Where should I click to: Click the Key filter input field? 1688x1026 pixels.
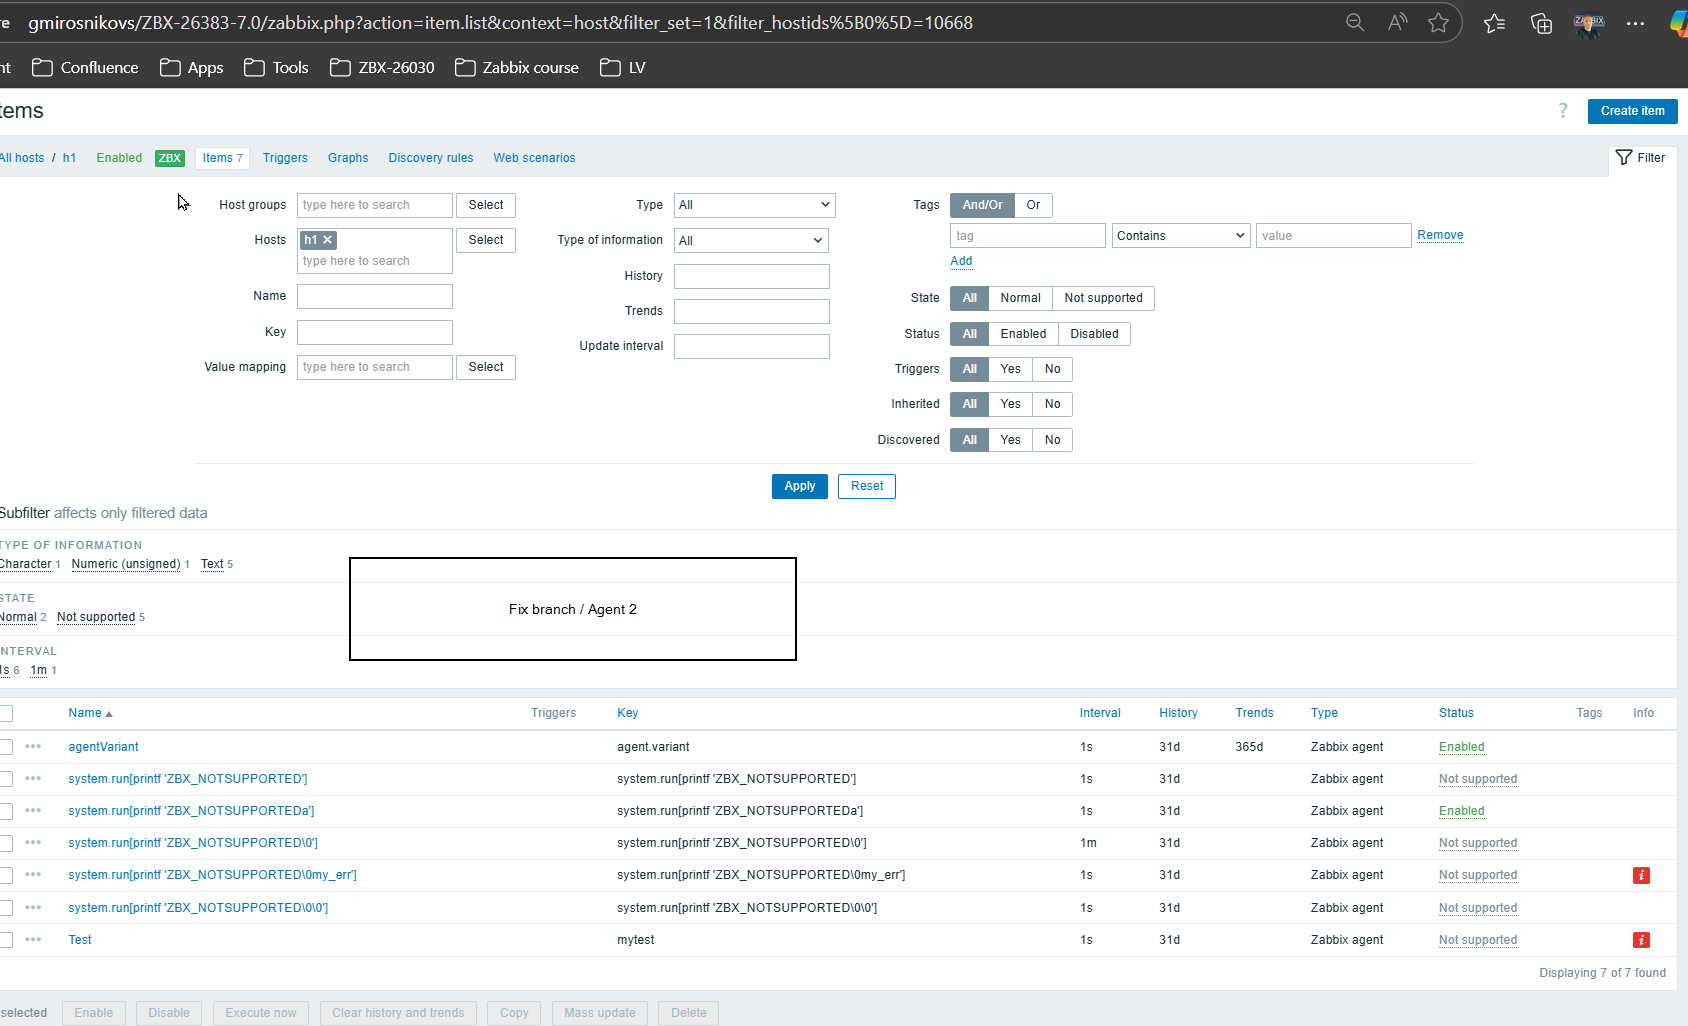pos(374,332)
